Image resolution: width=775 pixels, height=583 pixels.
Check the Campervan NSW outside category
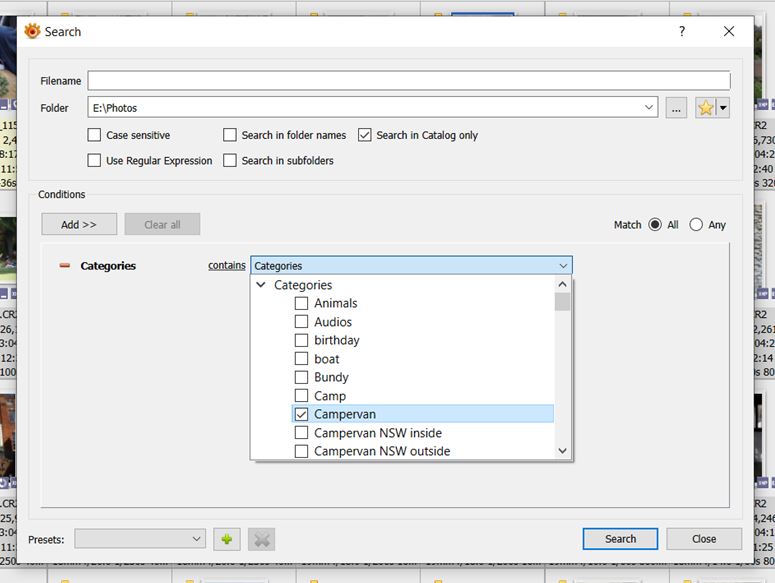point(301,452)
